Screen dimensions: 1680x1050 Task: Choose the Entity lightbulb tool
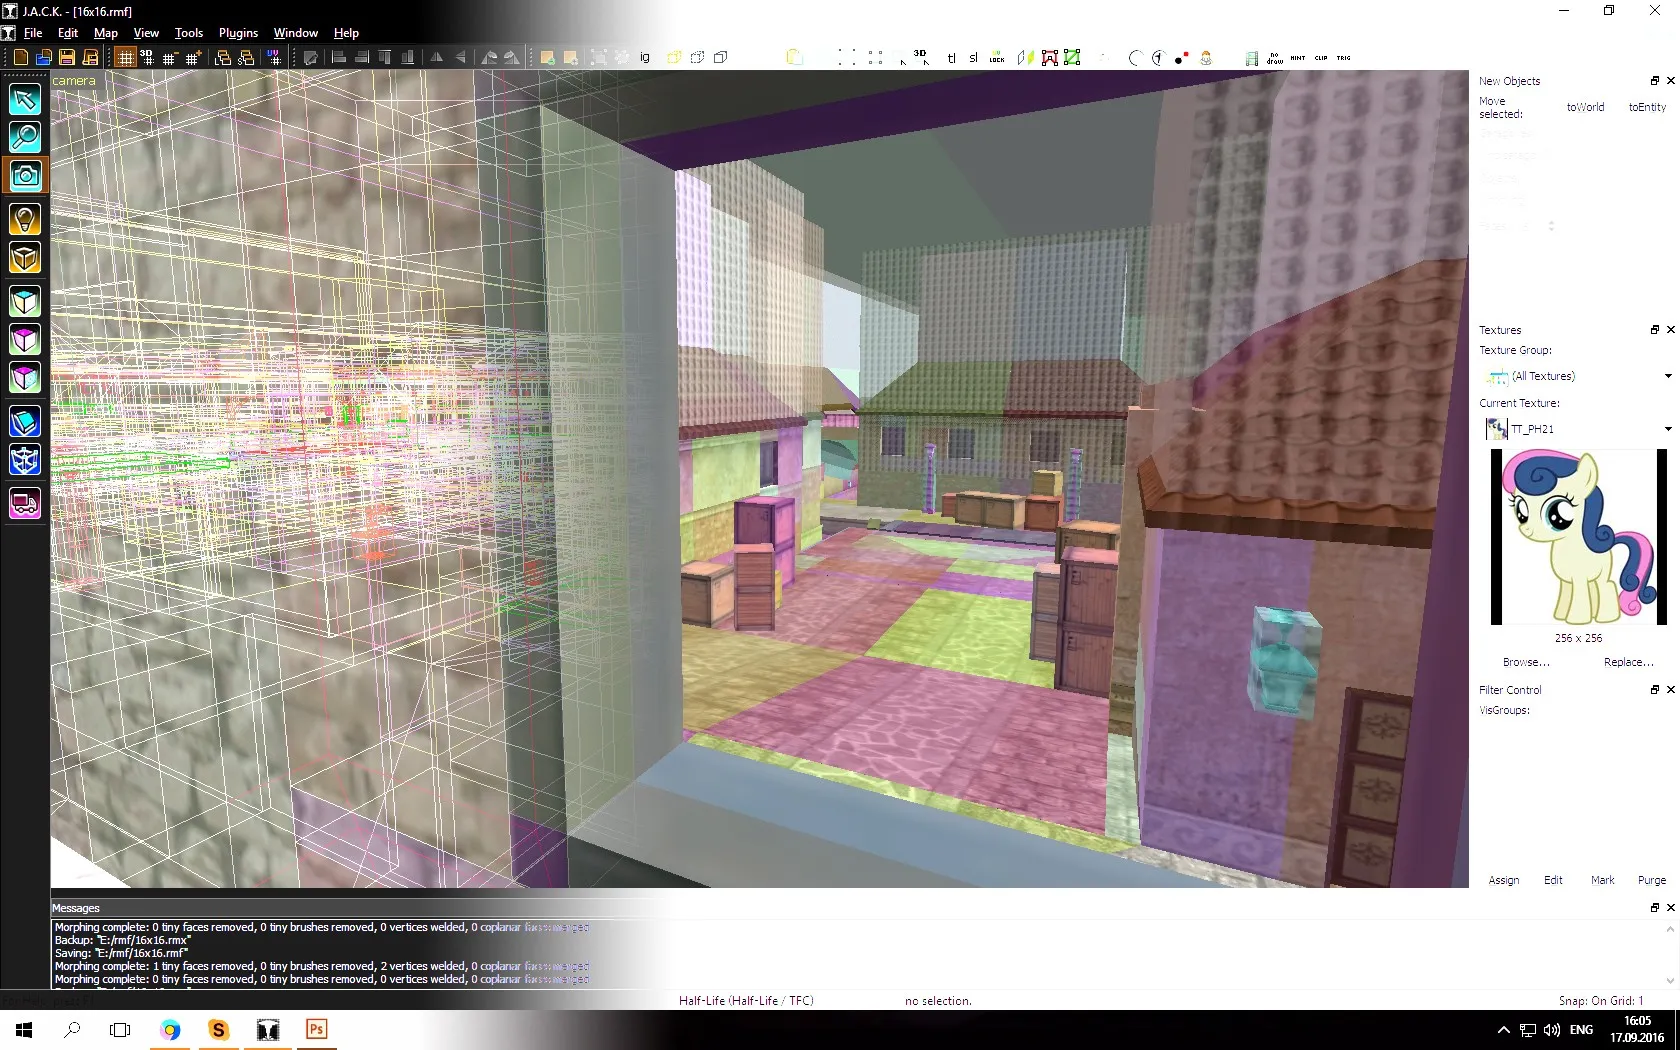[x=25, y=219]
